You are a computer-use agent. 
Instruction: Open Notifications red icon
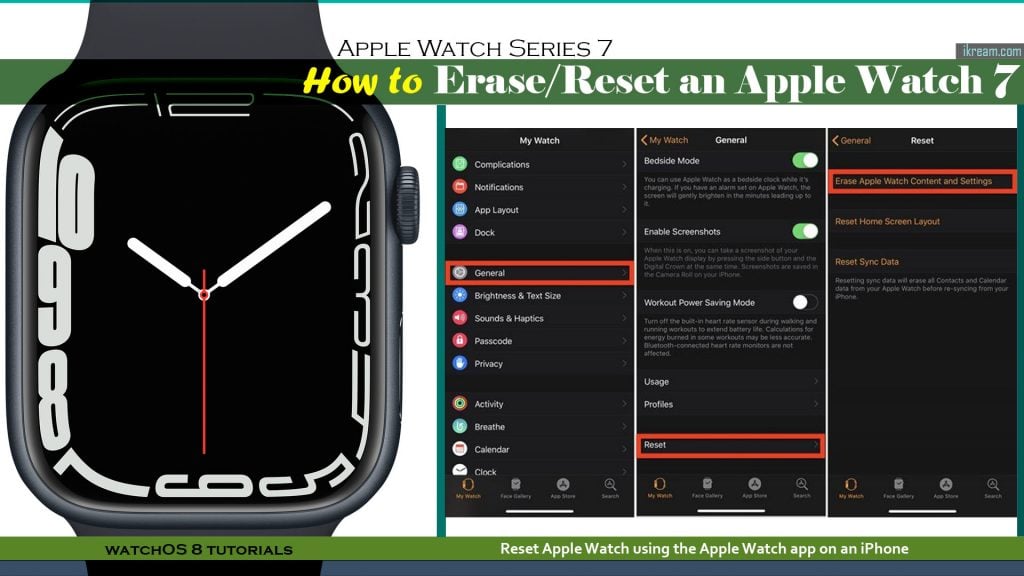460,187
